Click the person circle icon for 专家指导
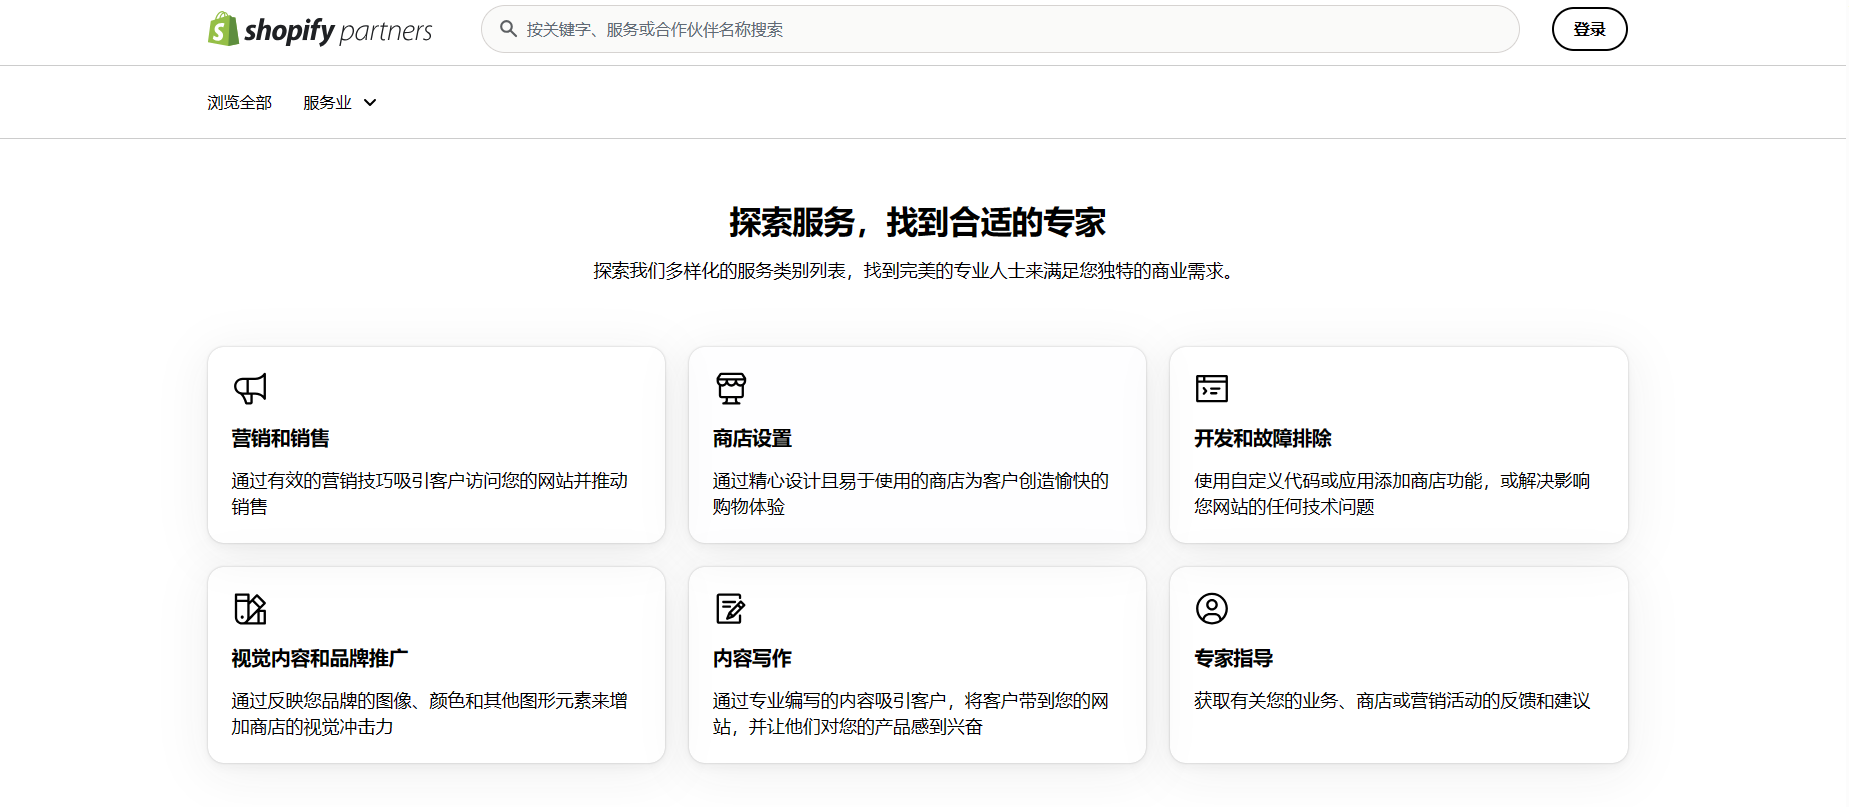 pos(1212,608)
